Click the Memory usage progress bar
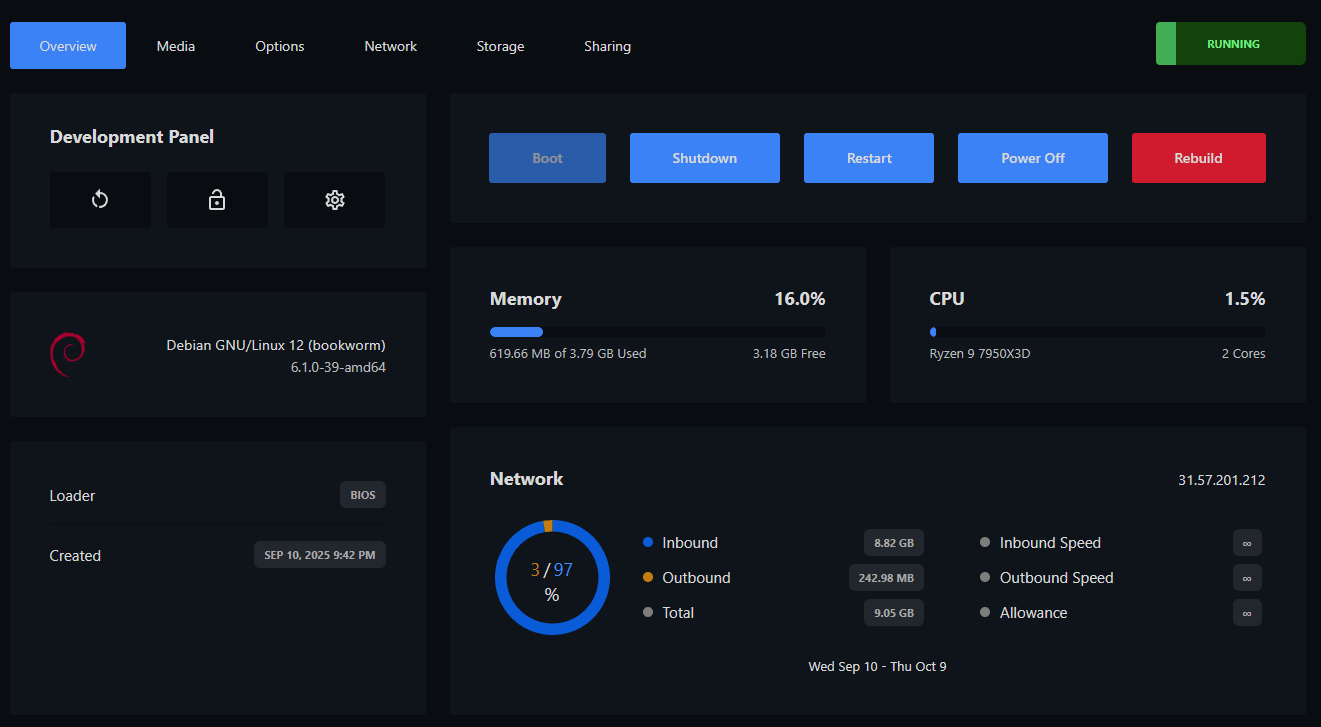Viewport: 1321px width, 727px height. click(x=657, y=332)
